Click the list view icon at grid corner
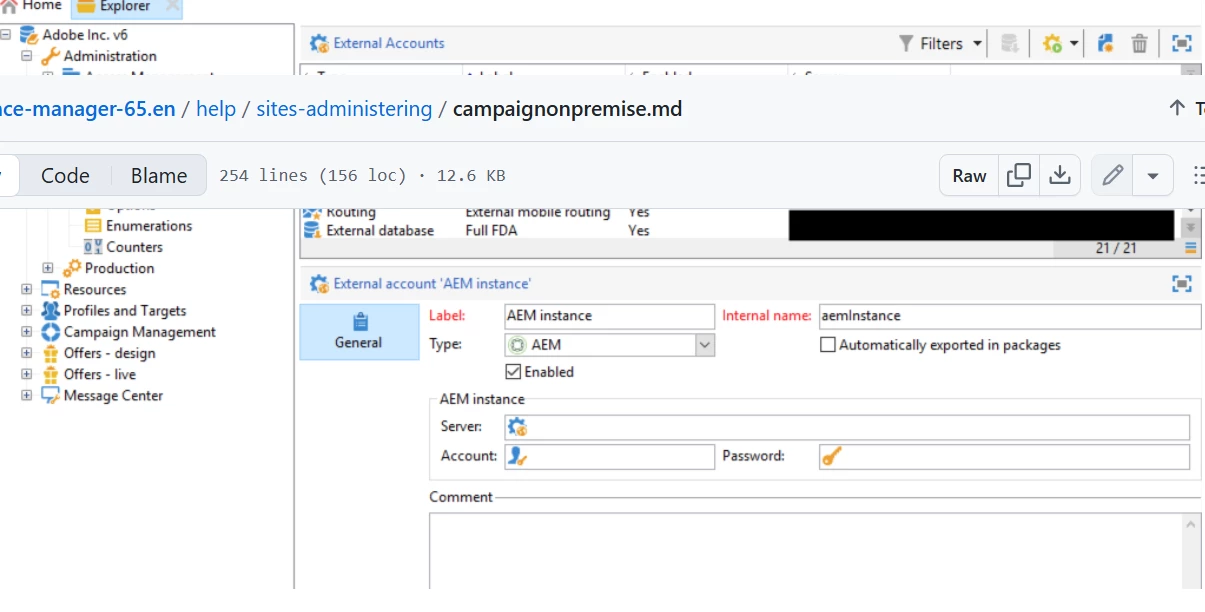The height and width of the screenshot is (612, 1205). tap(1191, 248)
